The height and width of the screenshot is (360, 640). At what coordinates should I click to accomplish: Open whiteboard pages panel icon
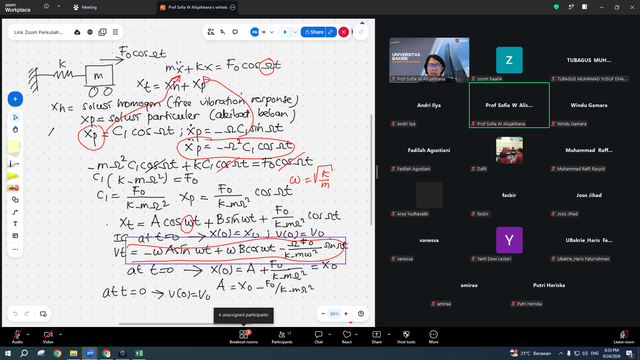tap(102, 32)
